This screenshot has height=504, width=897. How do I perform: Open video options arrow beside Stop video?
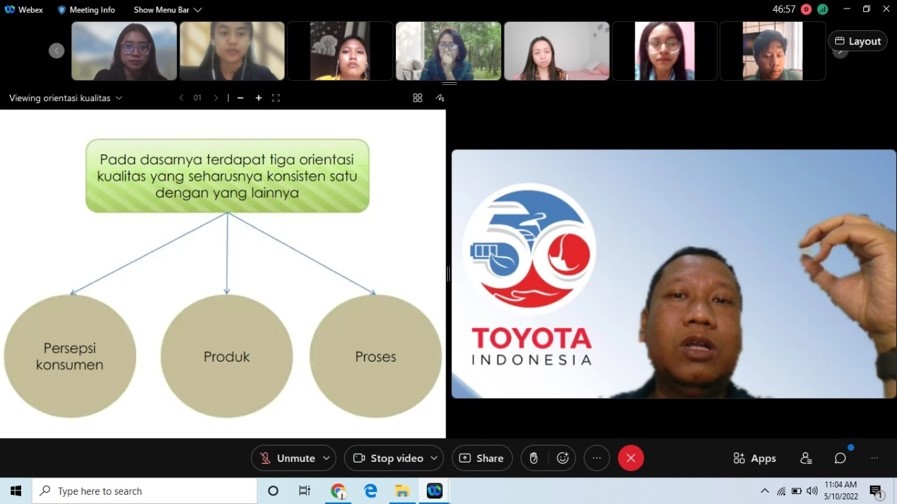434,458
